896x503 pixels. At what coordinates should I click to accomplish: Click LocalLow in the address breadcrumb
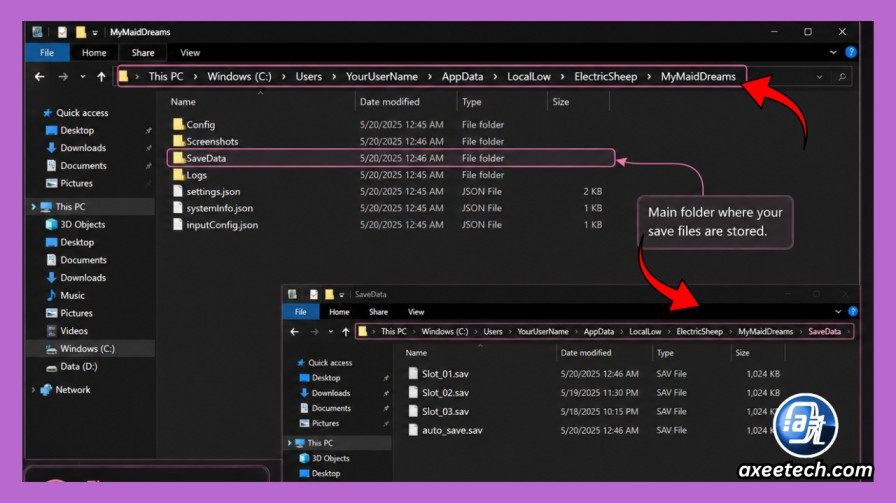(x=529, y=77)
